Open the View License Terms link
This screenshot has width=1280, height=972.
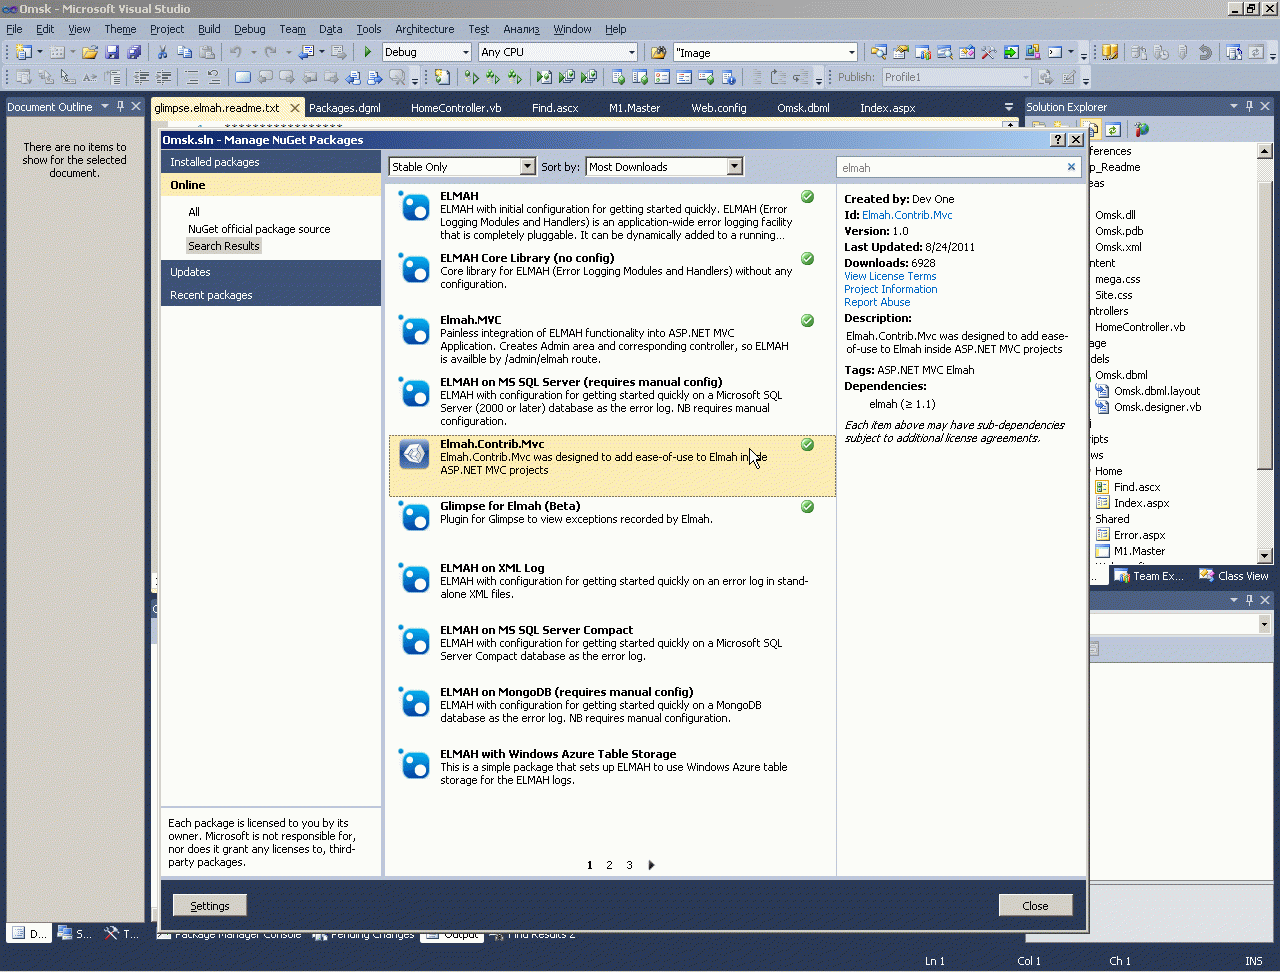pyautogui.click(x=890, y=276)
